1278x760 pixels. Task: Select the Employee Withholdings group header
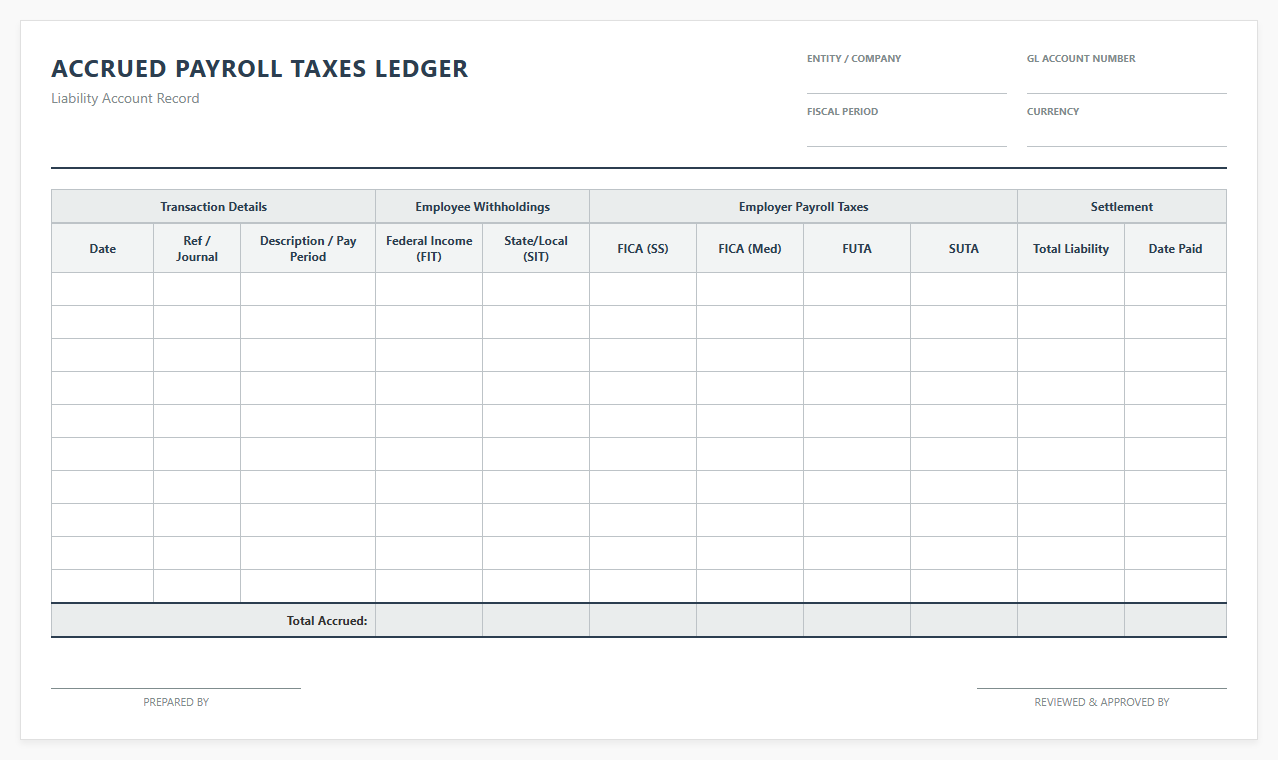point(483,207)
